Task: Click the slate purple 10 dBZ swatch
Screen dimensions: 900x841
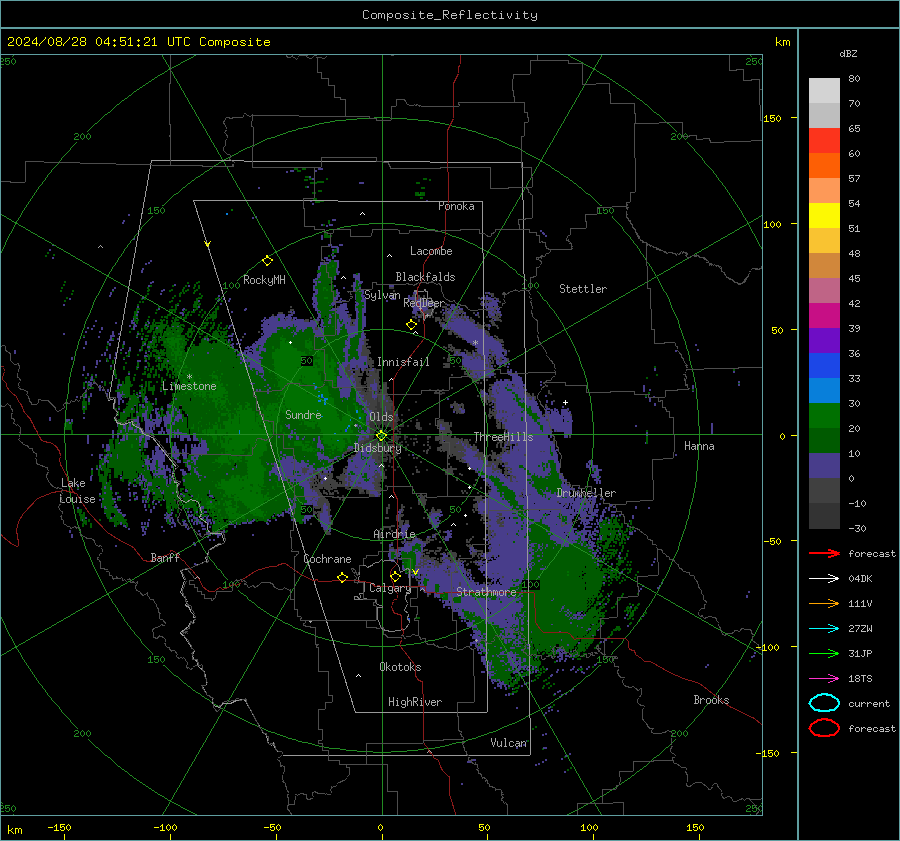Action: point(824,465)
